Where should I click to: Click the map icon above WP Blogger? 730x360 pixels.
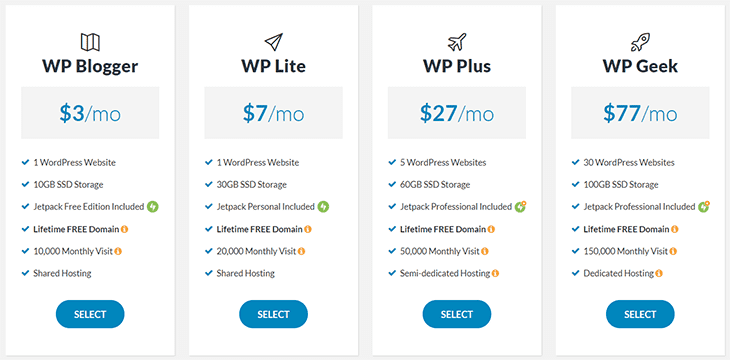[90, 42]
